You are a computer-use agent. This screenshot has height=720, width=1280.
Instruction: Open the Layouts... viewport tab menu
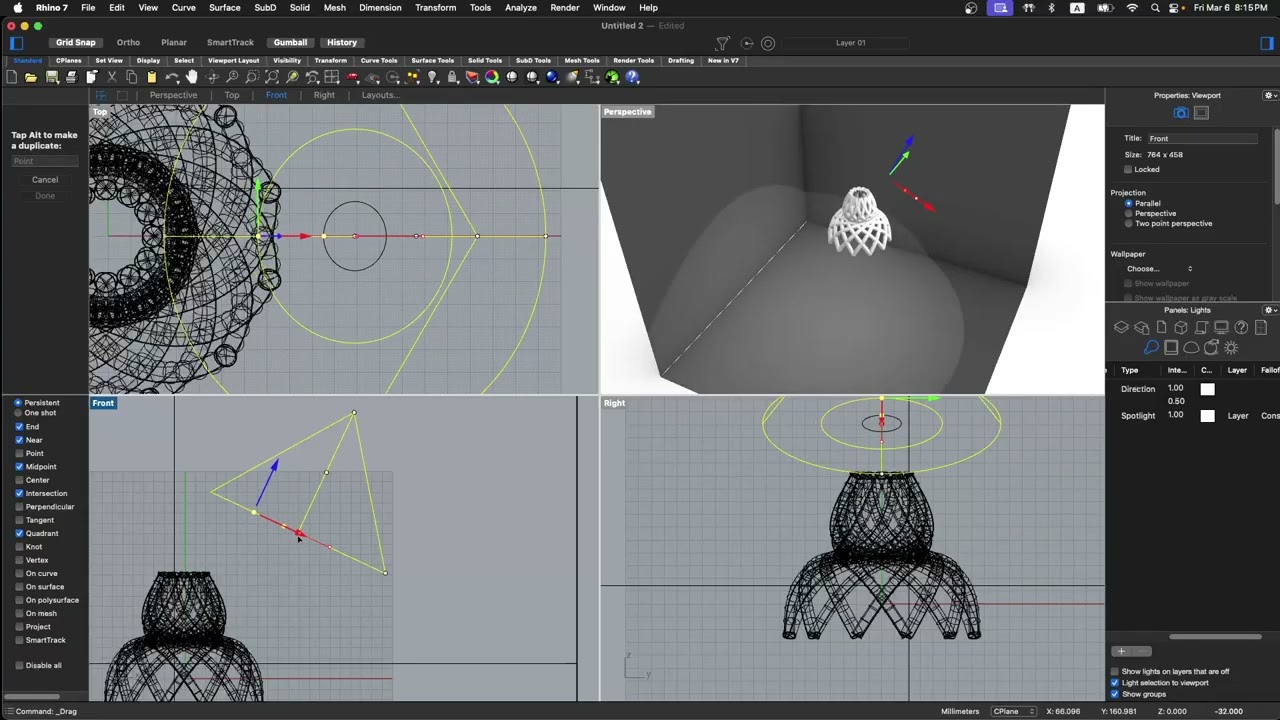click(x=380, y=95)
